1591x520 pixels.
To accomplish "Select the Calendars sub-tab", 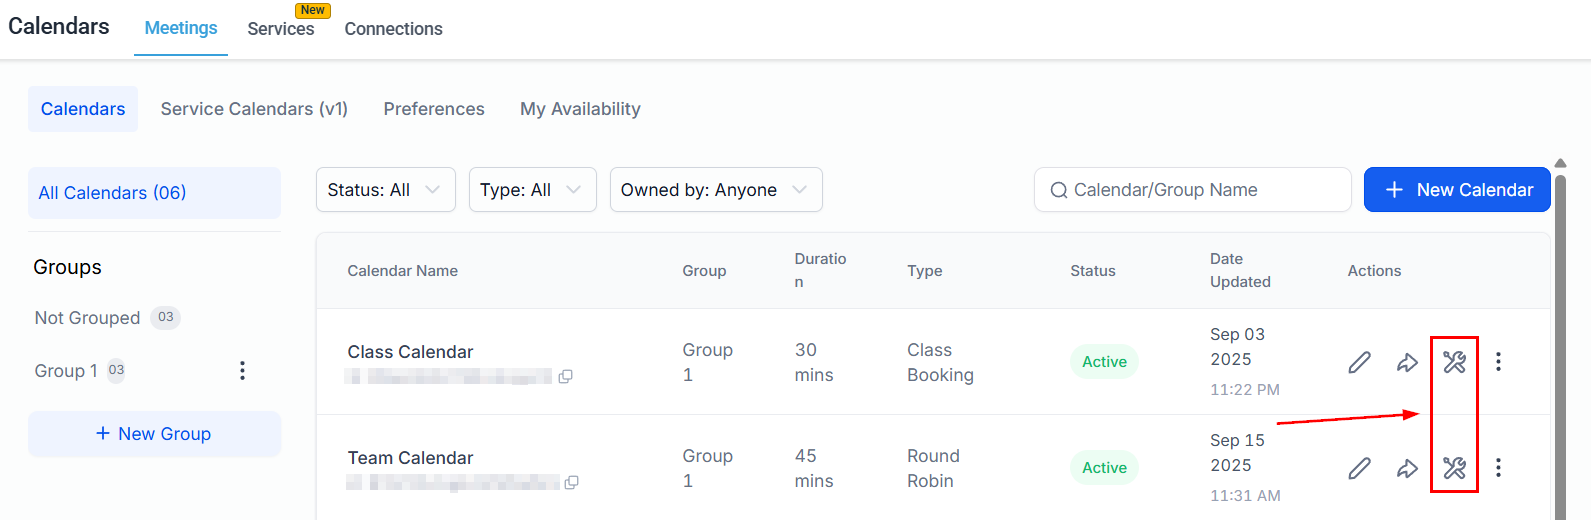I will [x=83, y=109].
